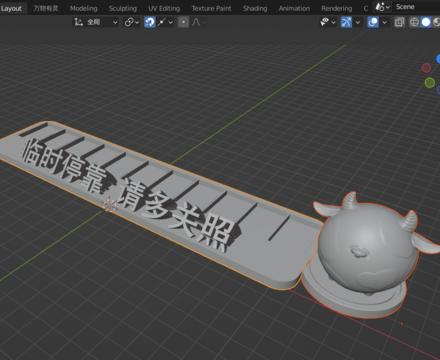
Task: Open the Shading workspace tab
Action: point(255,8)
